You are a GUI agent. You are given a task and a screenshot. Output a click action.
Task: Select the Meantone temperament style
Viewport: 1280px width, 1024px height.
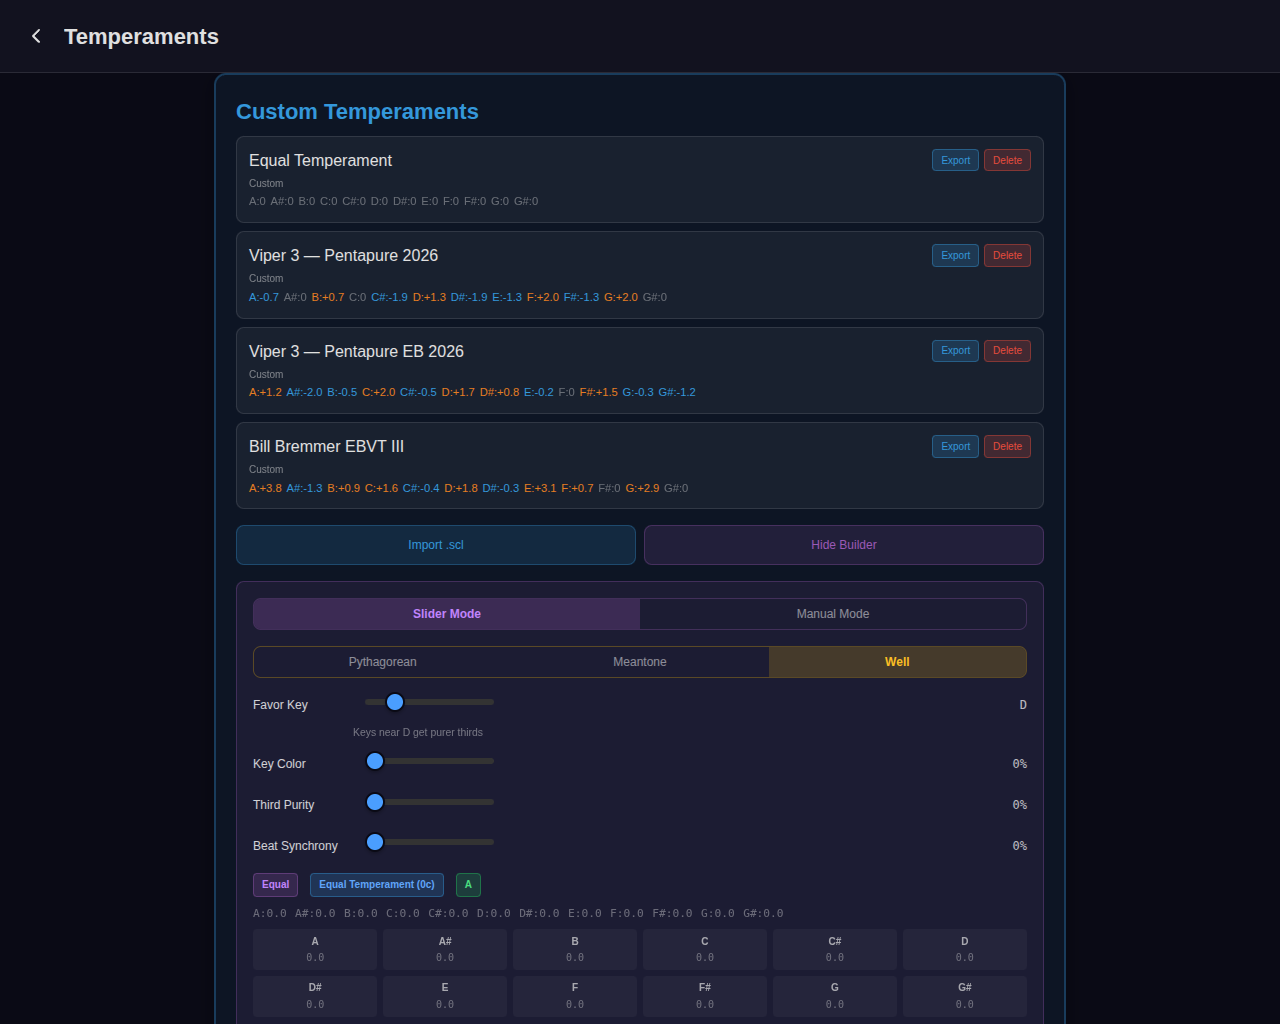pos(640,661)
